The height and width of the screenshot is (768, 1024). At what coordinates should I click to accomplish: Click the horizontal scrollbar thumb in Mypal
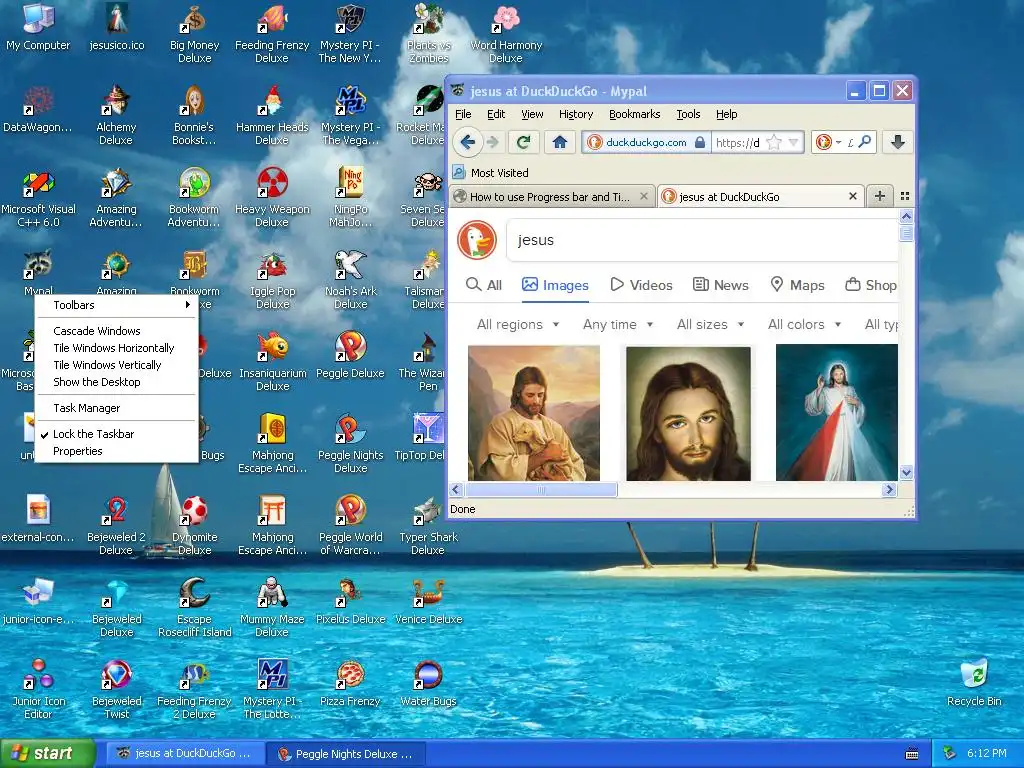tap(541, 490)
